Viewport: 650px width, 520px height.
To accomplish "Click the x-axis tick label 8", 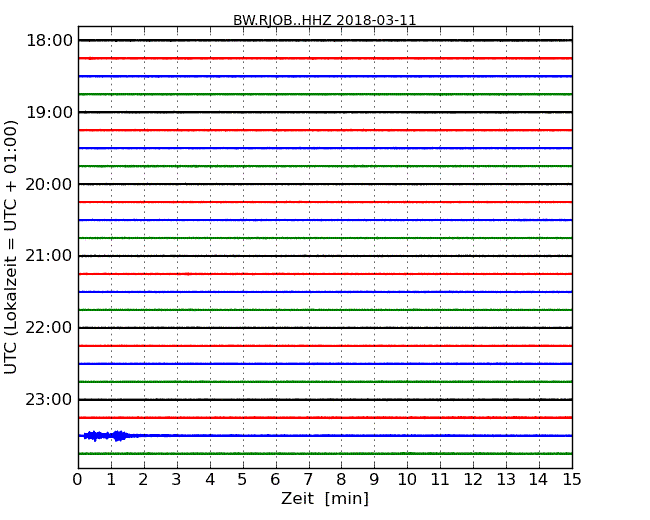I will [341, 480].
